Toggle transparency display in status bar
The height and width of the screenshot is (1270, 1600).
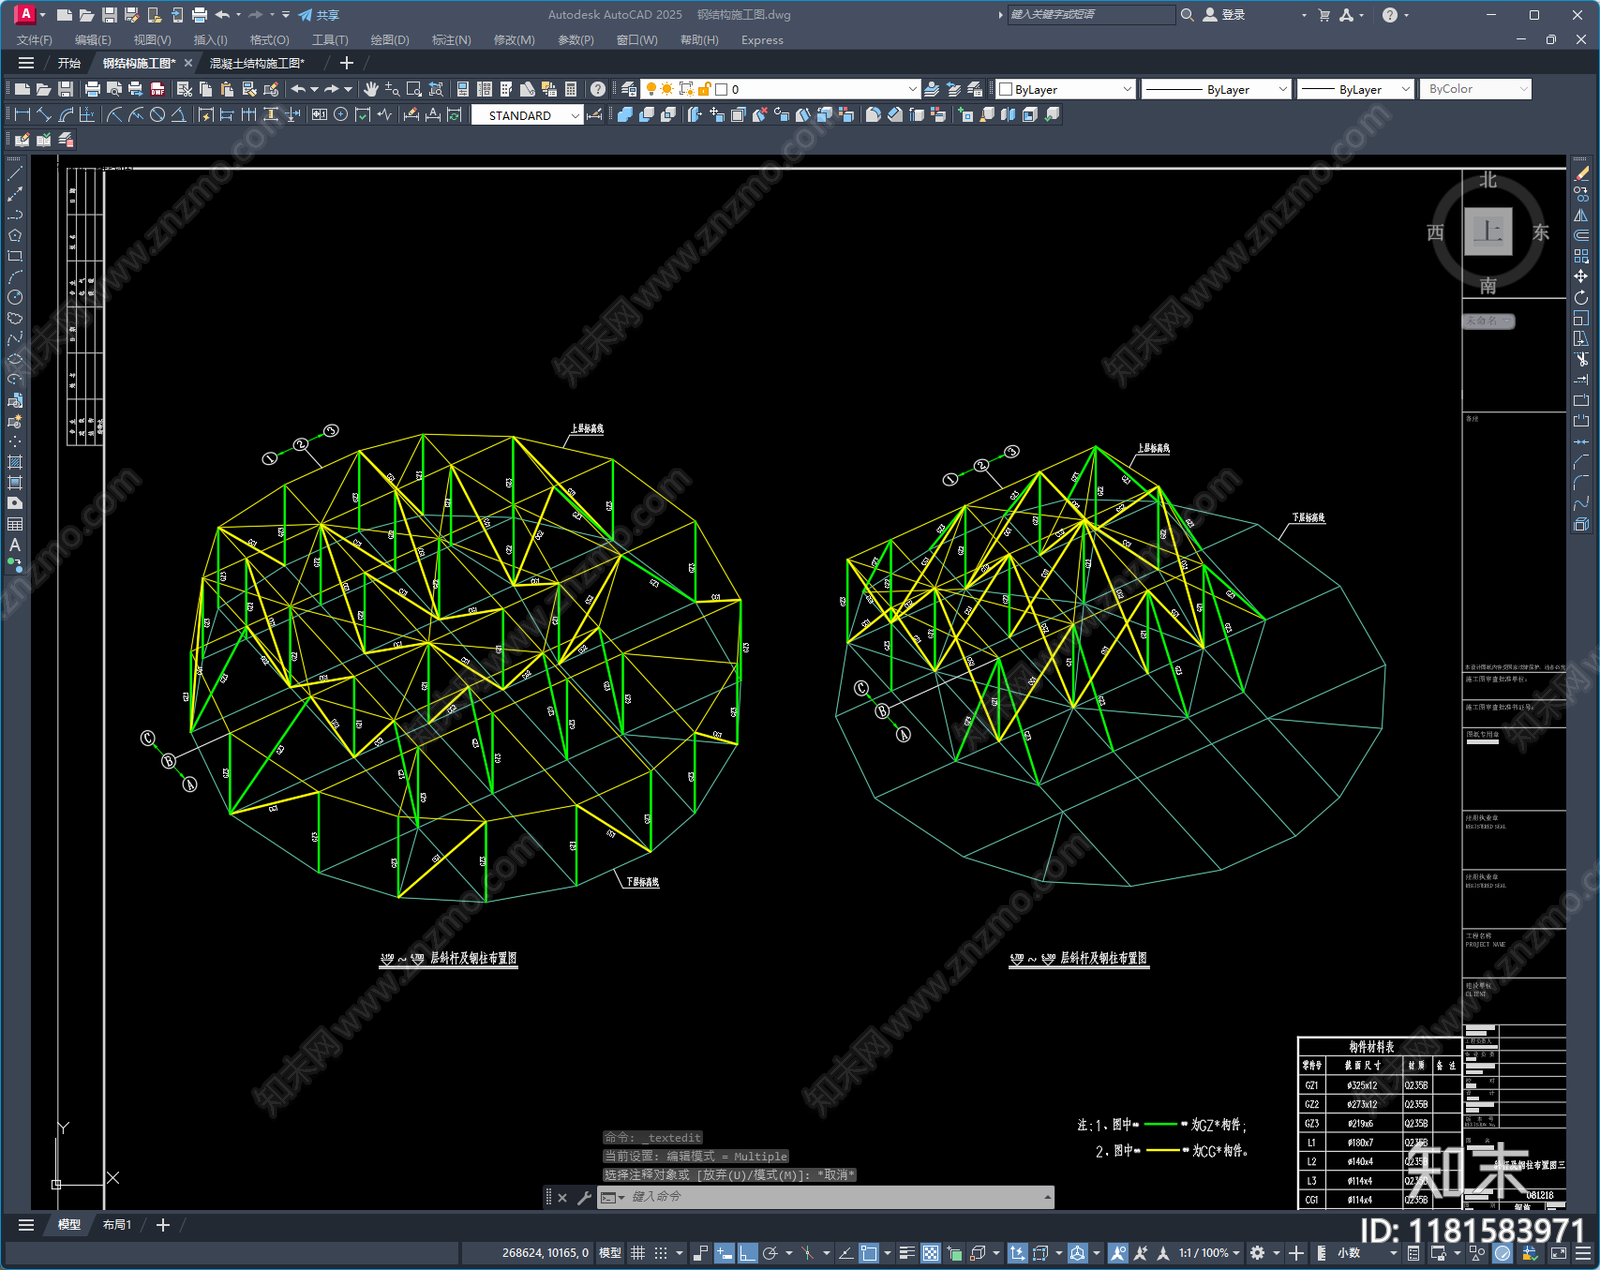[x=930, y=1253]
